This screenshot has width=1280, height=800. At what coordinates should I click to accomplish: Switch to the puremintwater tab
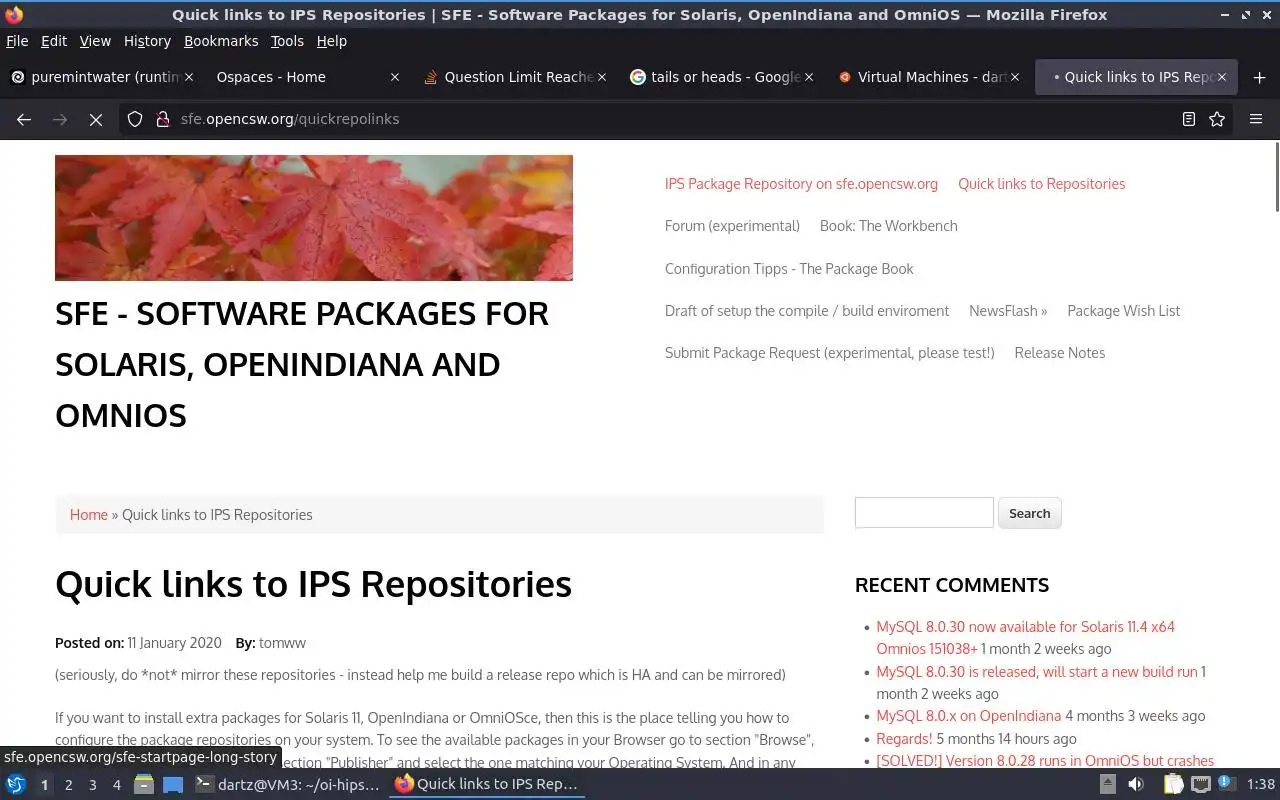click(100, 77)
